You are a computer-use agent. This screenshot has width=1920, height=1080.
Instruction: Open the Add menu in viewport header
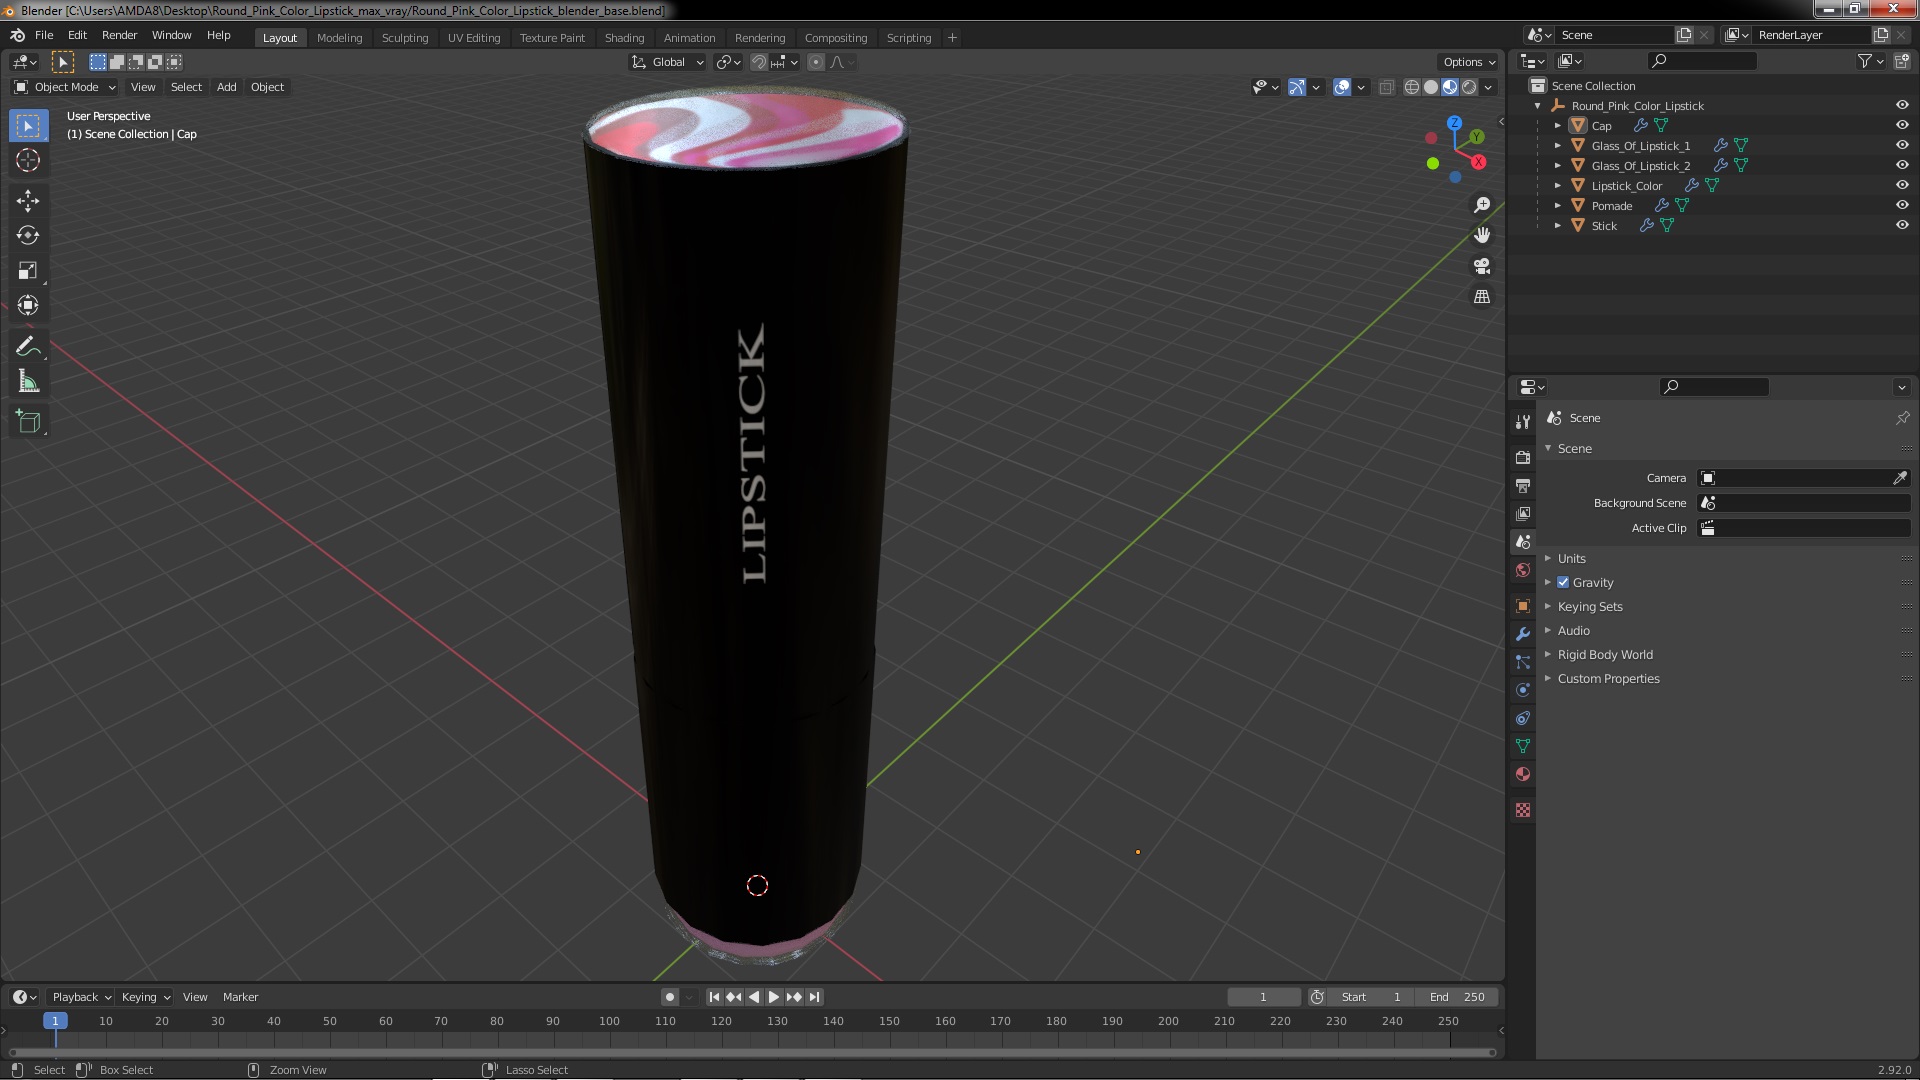[x=226, y=87]
